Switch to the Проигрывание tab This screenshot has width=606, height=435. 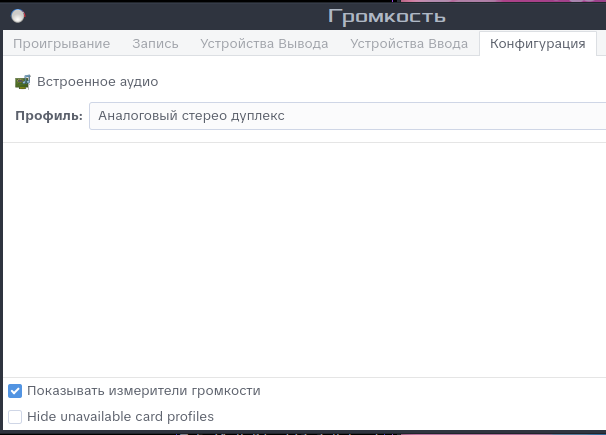(x=61, y=43)
